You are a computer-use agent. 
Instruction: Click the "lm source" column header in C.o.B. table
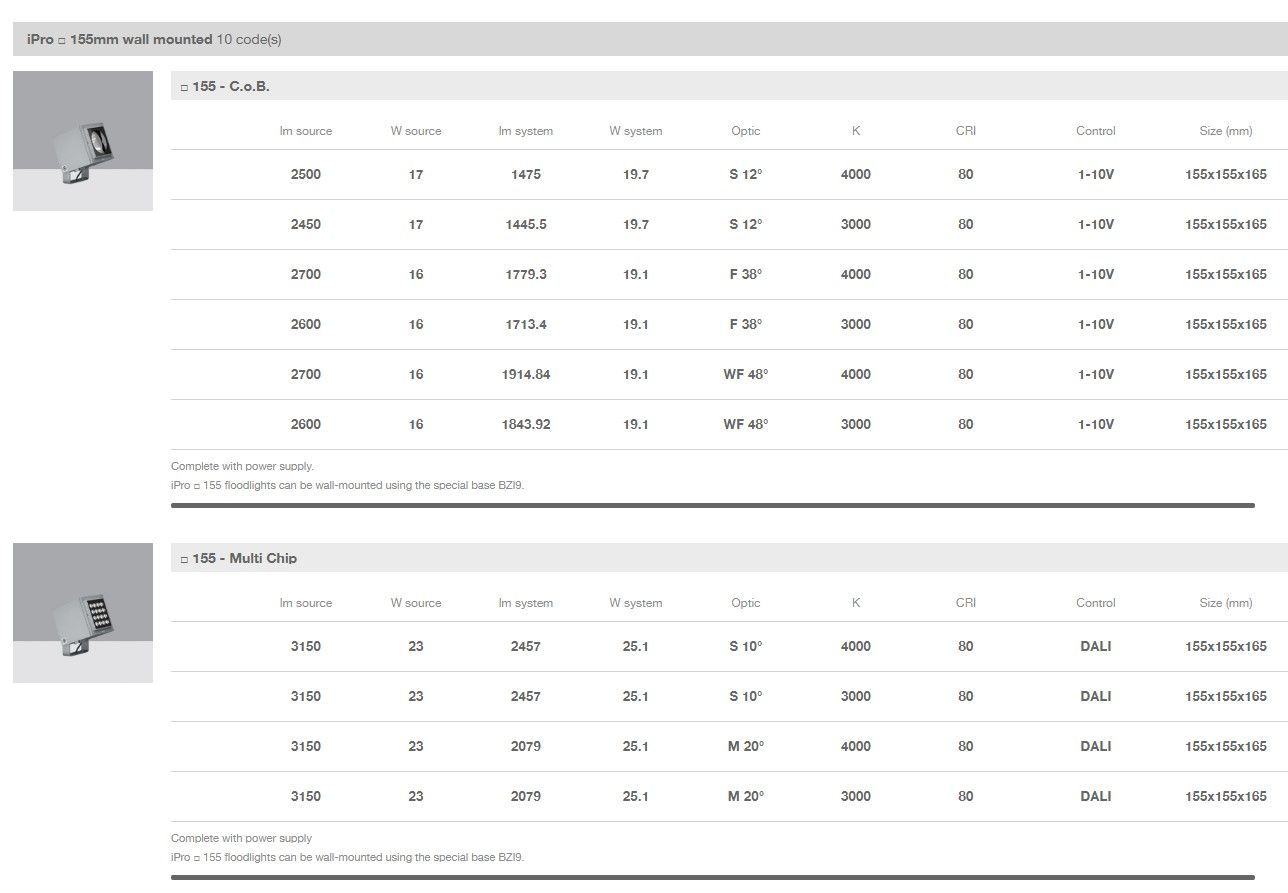tap(306, 131)
